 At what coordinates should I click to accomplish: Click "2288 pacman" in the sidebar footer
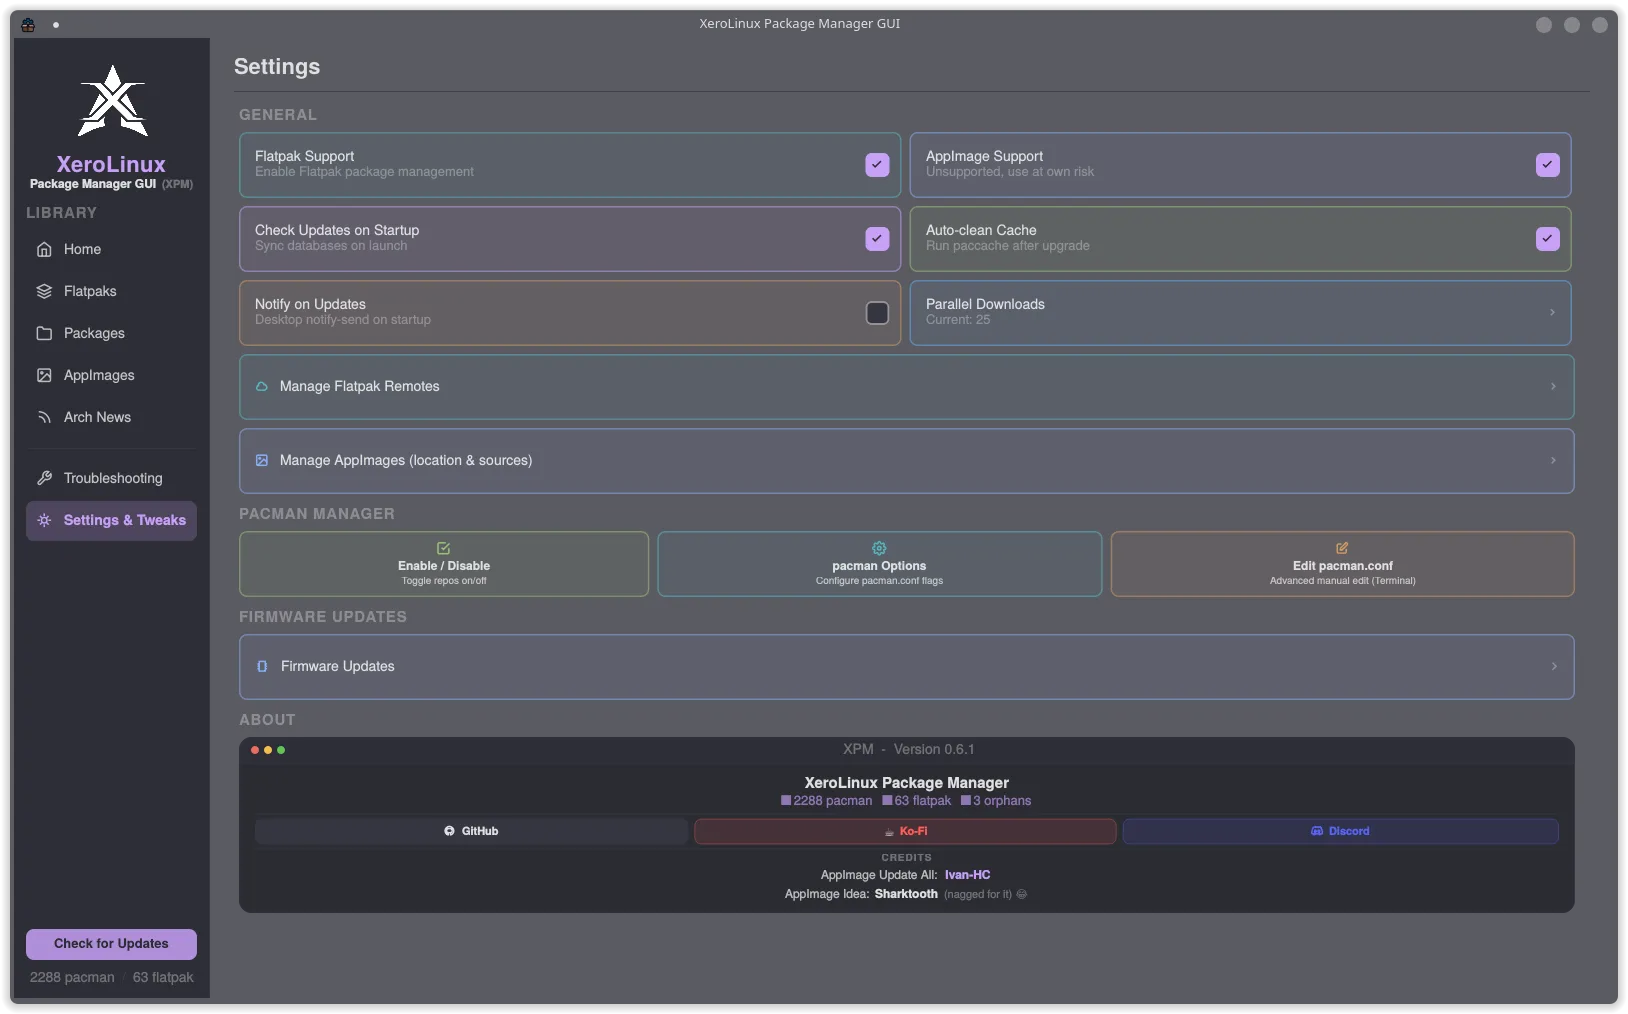tap(72, 978)
